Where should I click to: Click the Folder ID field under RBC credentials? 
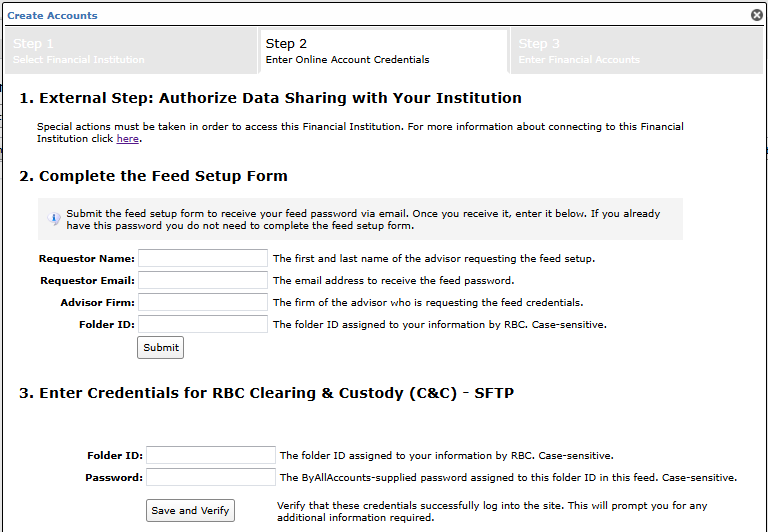pos(211,455)
